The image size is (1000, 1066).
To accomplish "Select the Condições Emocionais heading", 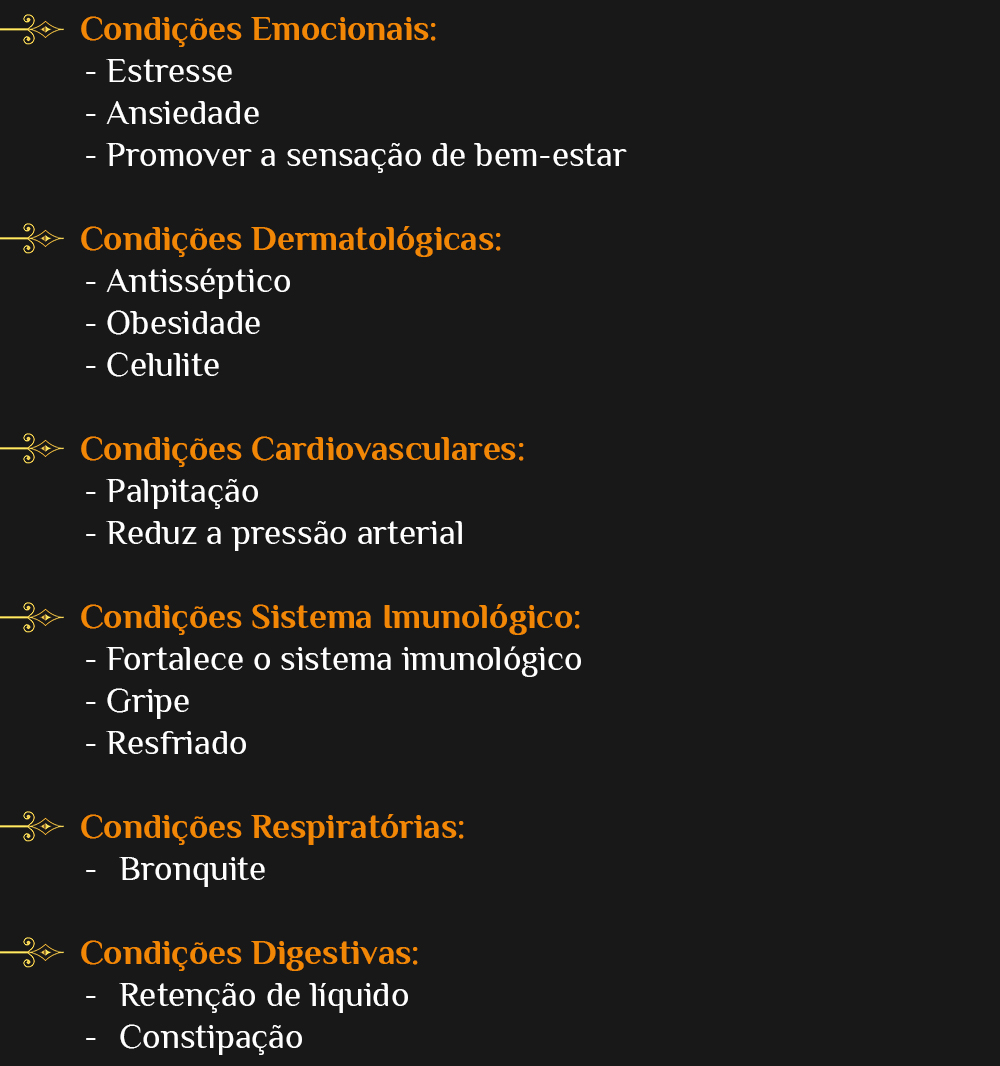I will click(258, 30).
